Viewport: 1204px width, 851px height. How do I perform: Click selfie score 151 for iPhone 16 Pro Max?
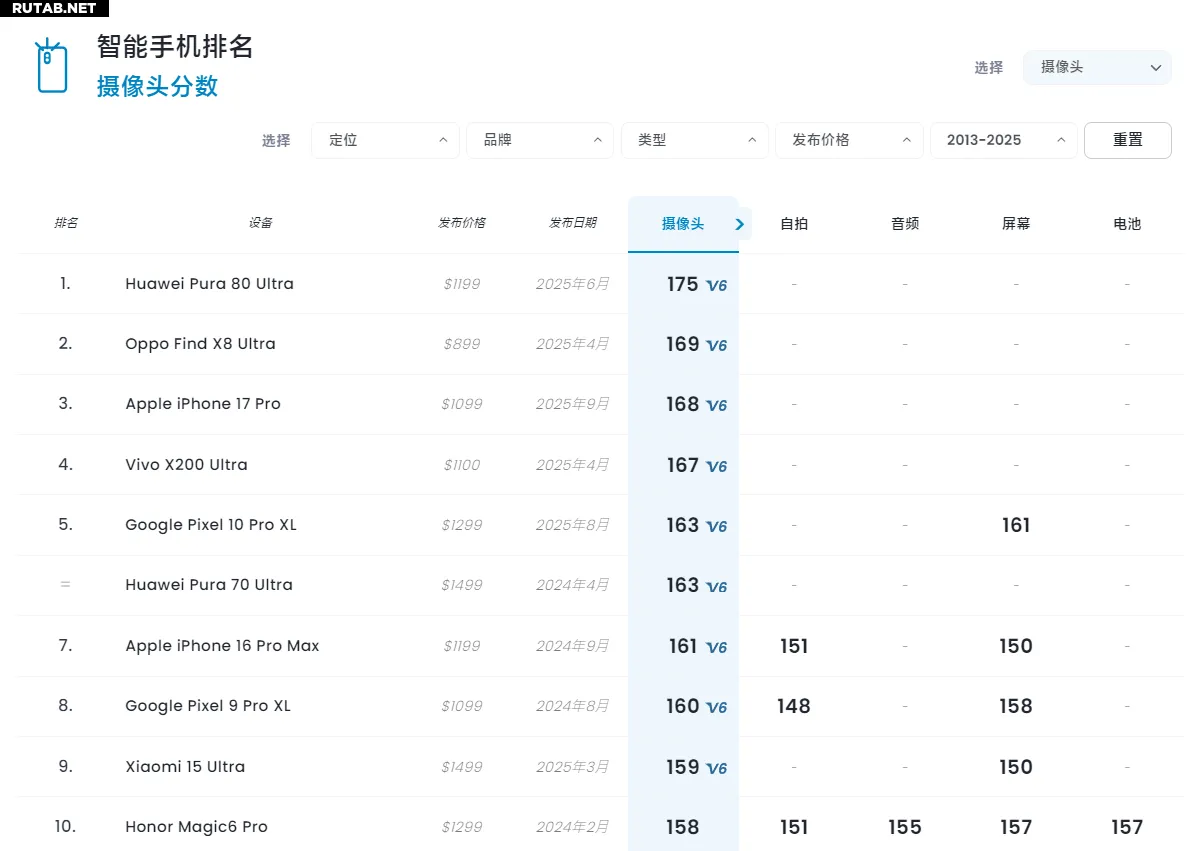pyautogui.click(x=794, y=646)
